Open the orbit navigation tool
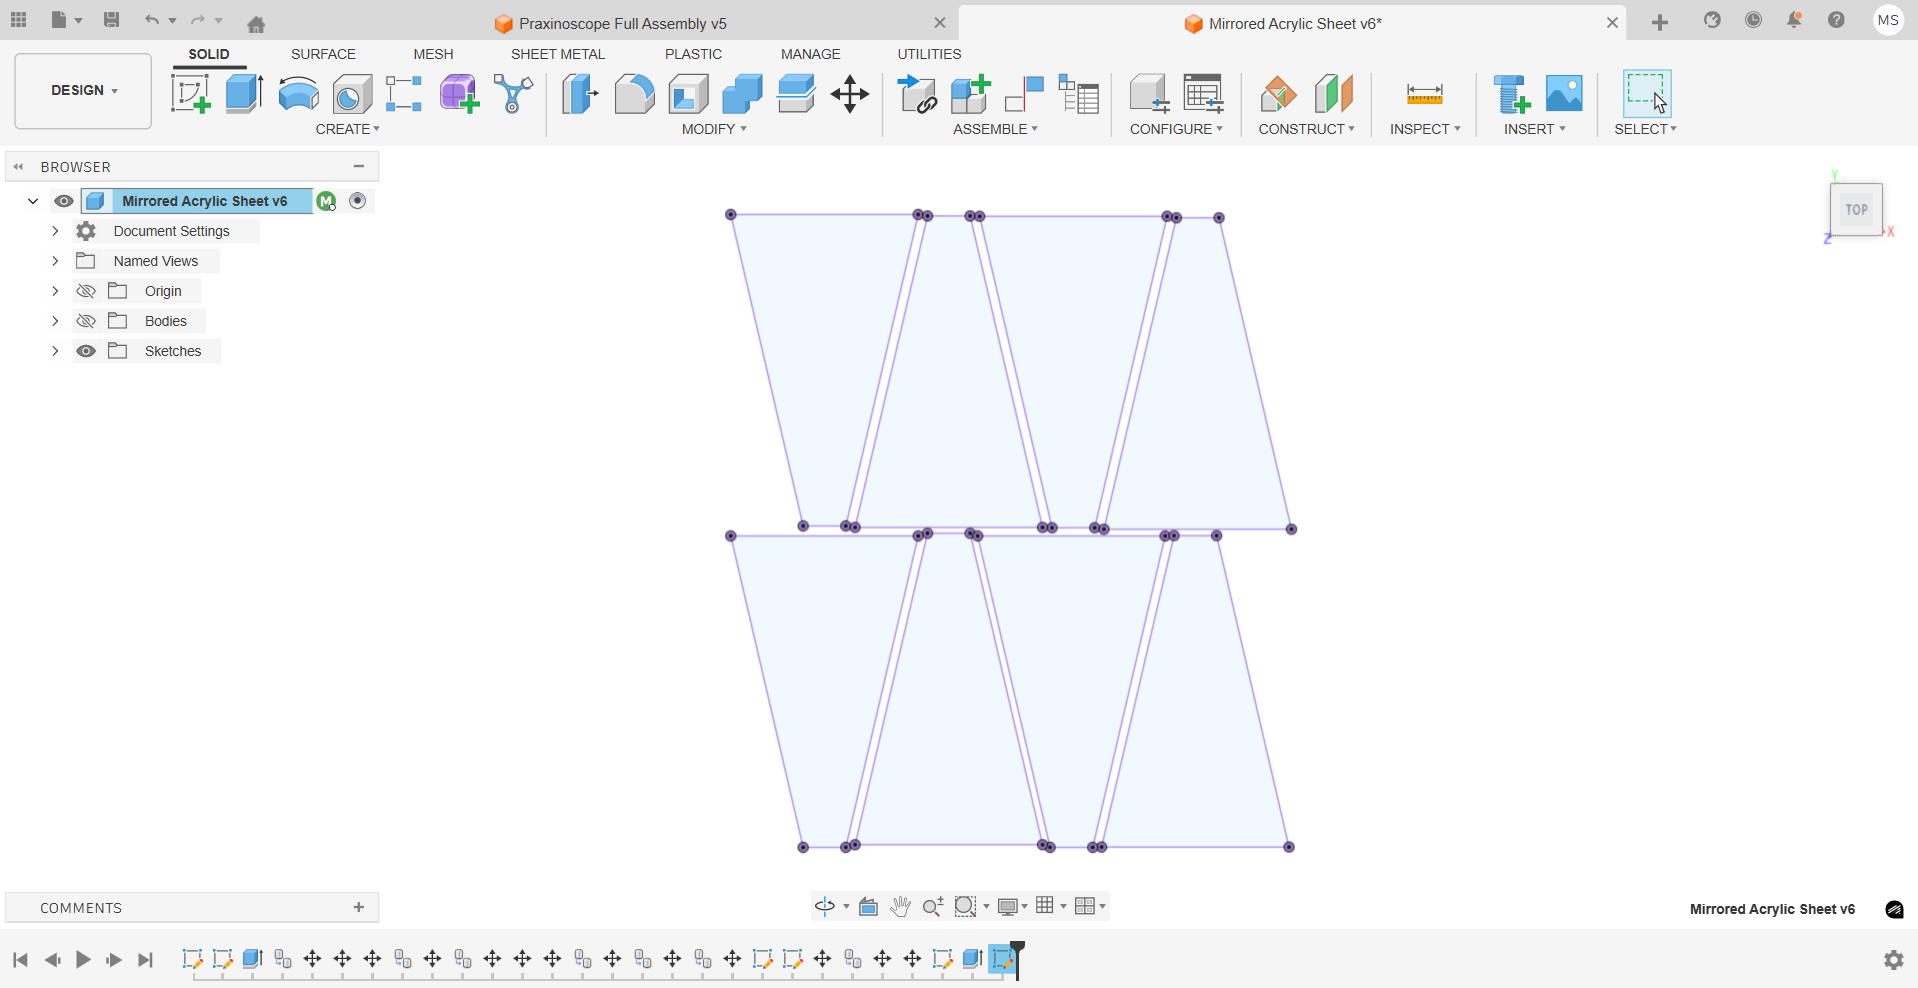Viewport: 1918px width, 988px height. click(x=825, y=906)
